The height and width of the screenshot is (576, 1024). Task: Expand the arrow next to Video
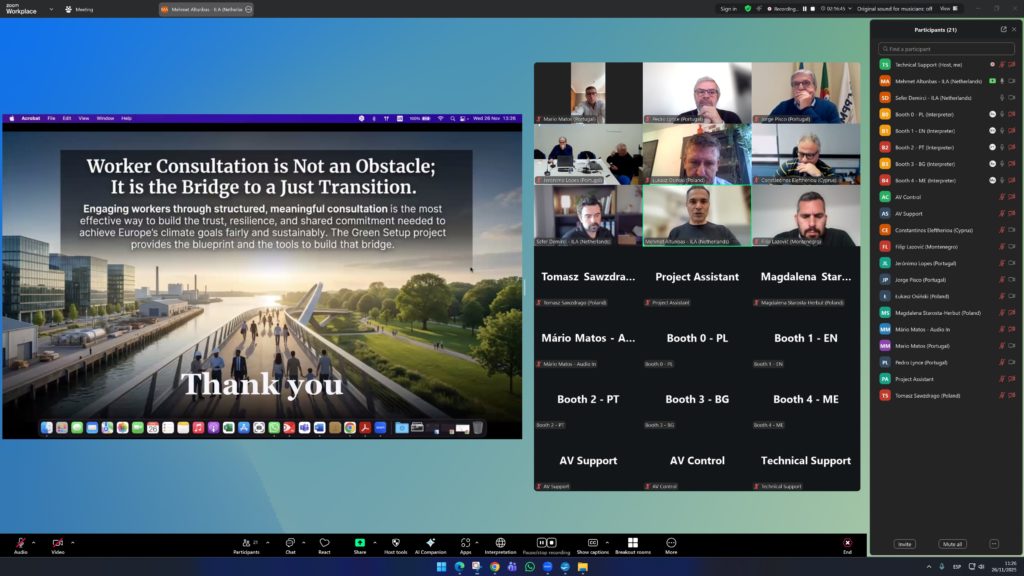(72, 542)
